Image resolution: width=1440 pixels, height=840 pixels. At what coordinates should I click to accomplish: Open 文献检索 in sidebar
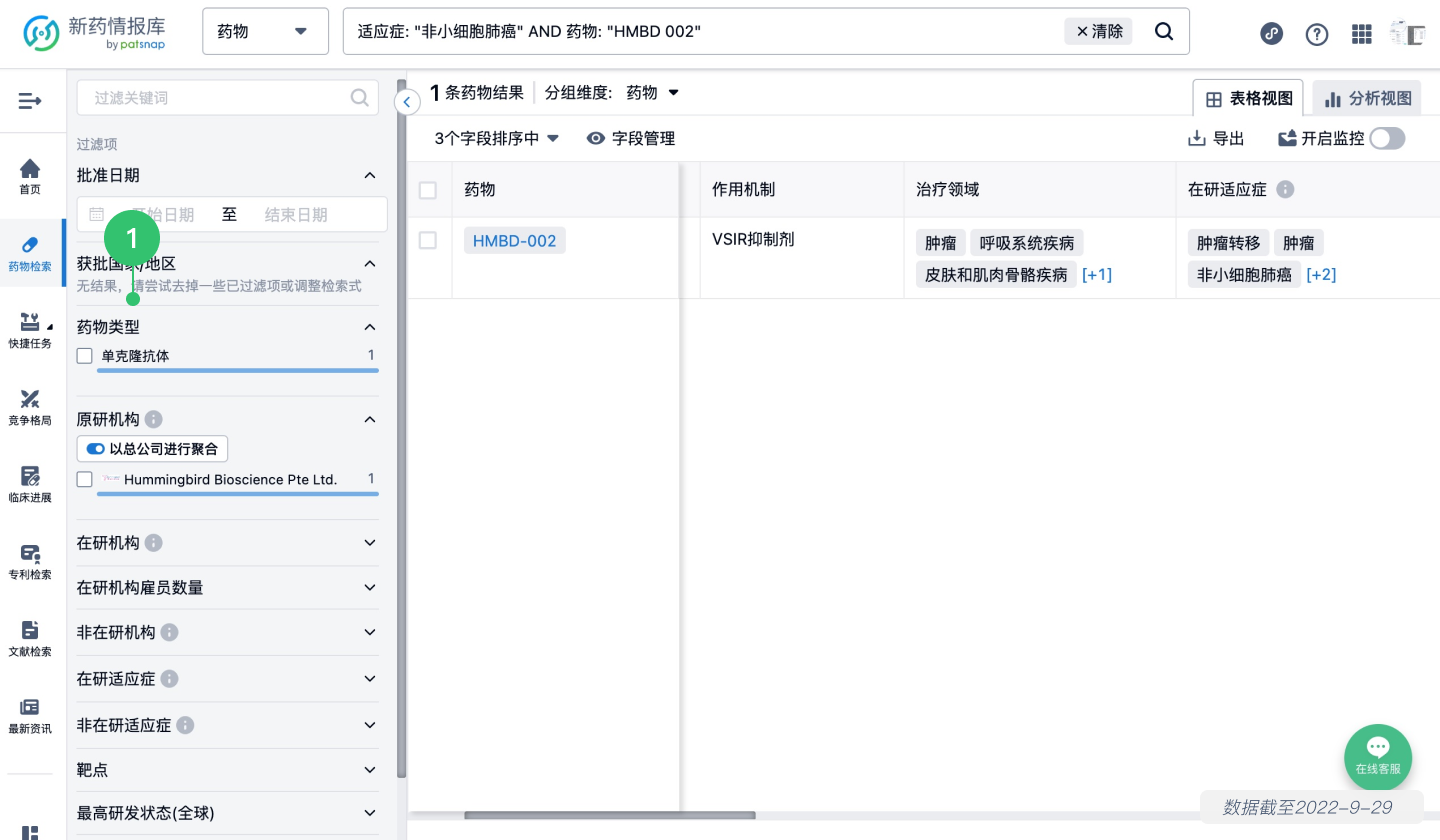click(x=30, y=639)
